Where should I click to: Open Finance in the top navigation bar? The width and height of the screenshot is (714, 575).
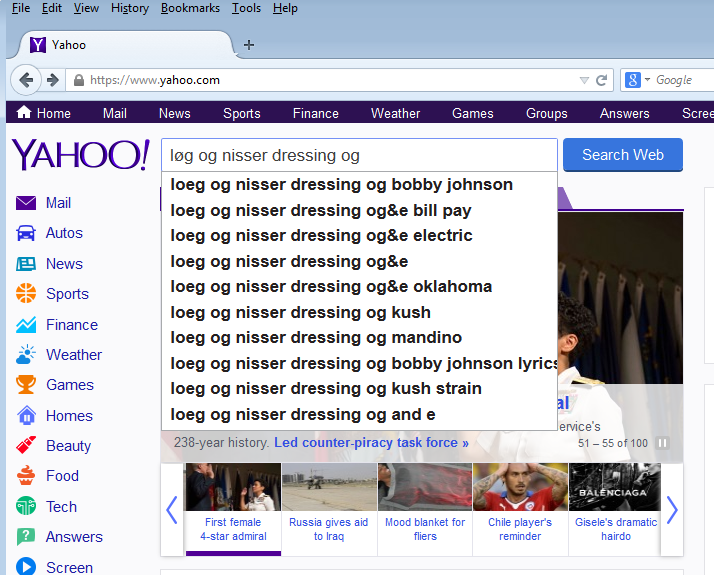coord(316,113)
